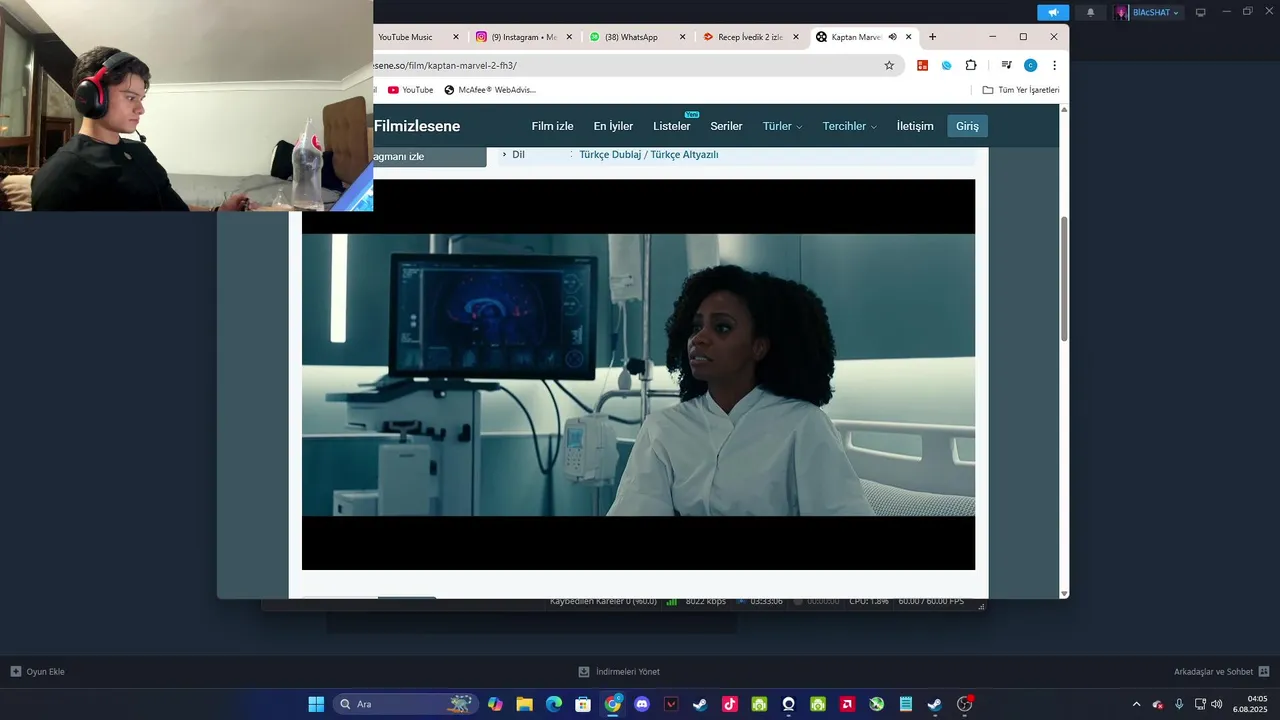Click the Türkçe Dublaj / Türkçe Altyazılı link
The height and width of the screenshot is (720, 1280).
pyautogui.click(x=649, y=155)
